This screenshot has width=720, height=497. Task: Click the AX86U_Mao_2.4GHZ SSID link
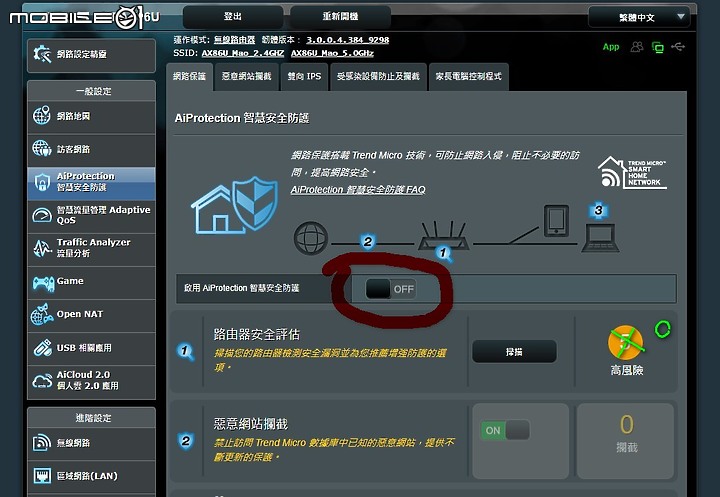pos(242,54)
